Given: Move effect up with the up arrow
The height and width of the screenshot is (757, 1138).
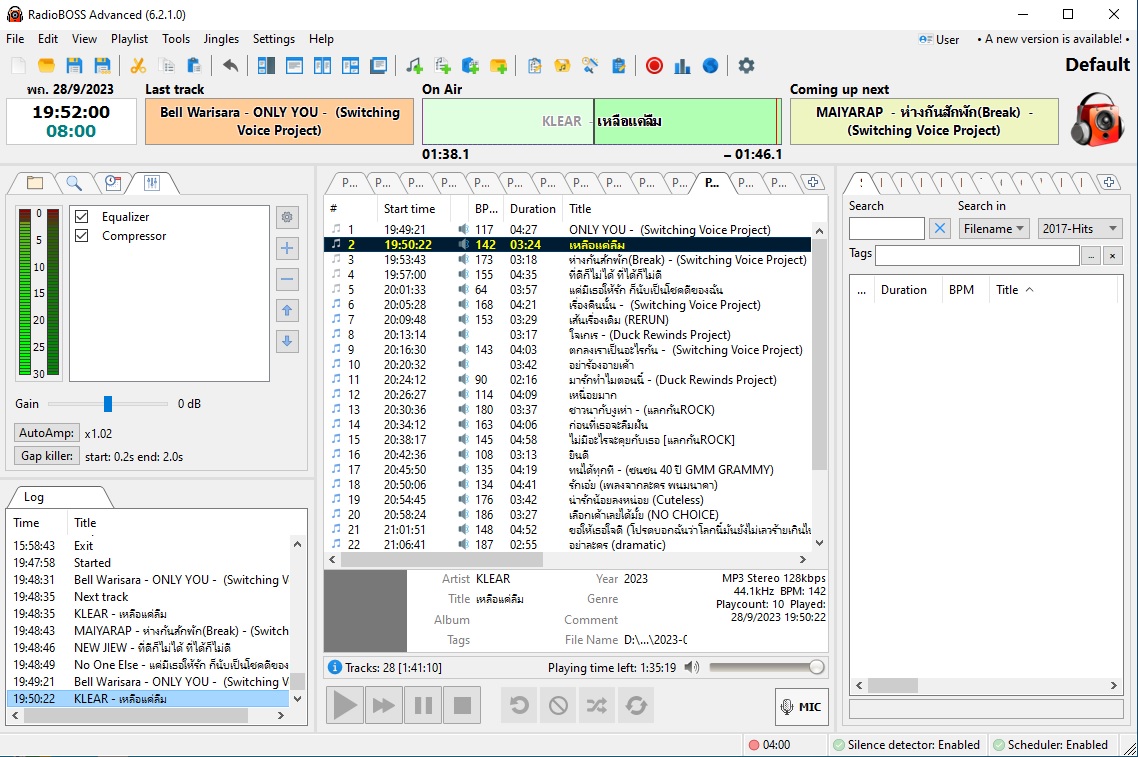Looking at the screenshot, I should point(287,311).
